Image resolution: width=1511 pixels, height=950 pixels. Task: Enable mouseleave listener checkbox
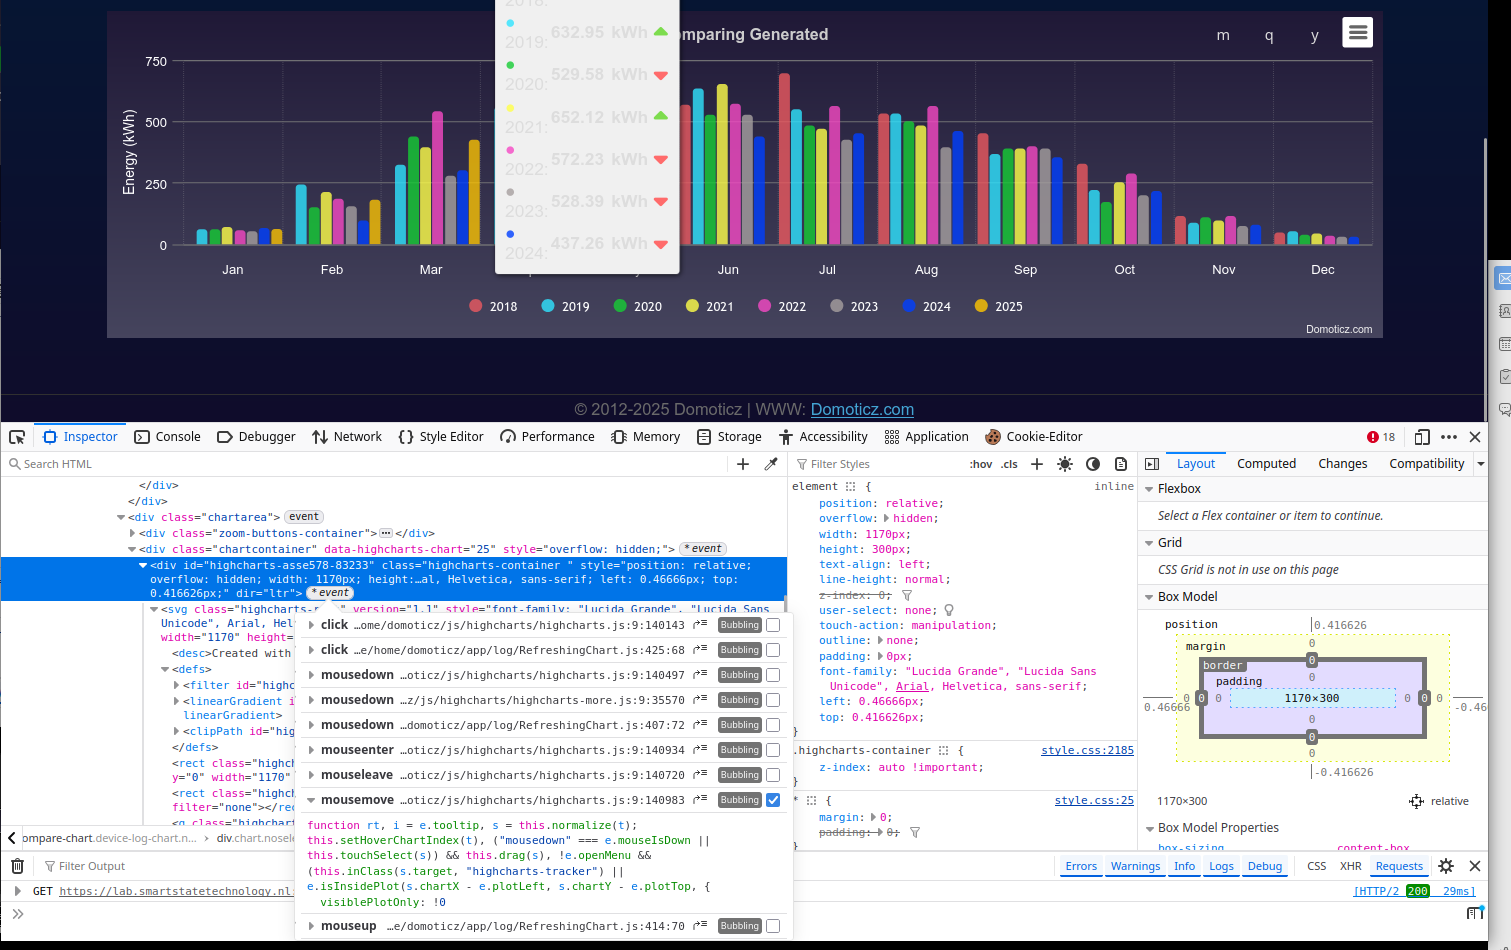[773, 775]
